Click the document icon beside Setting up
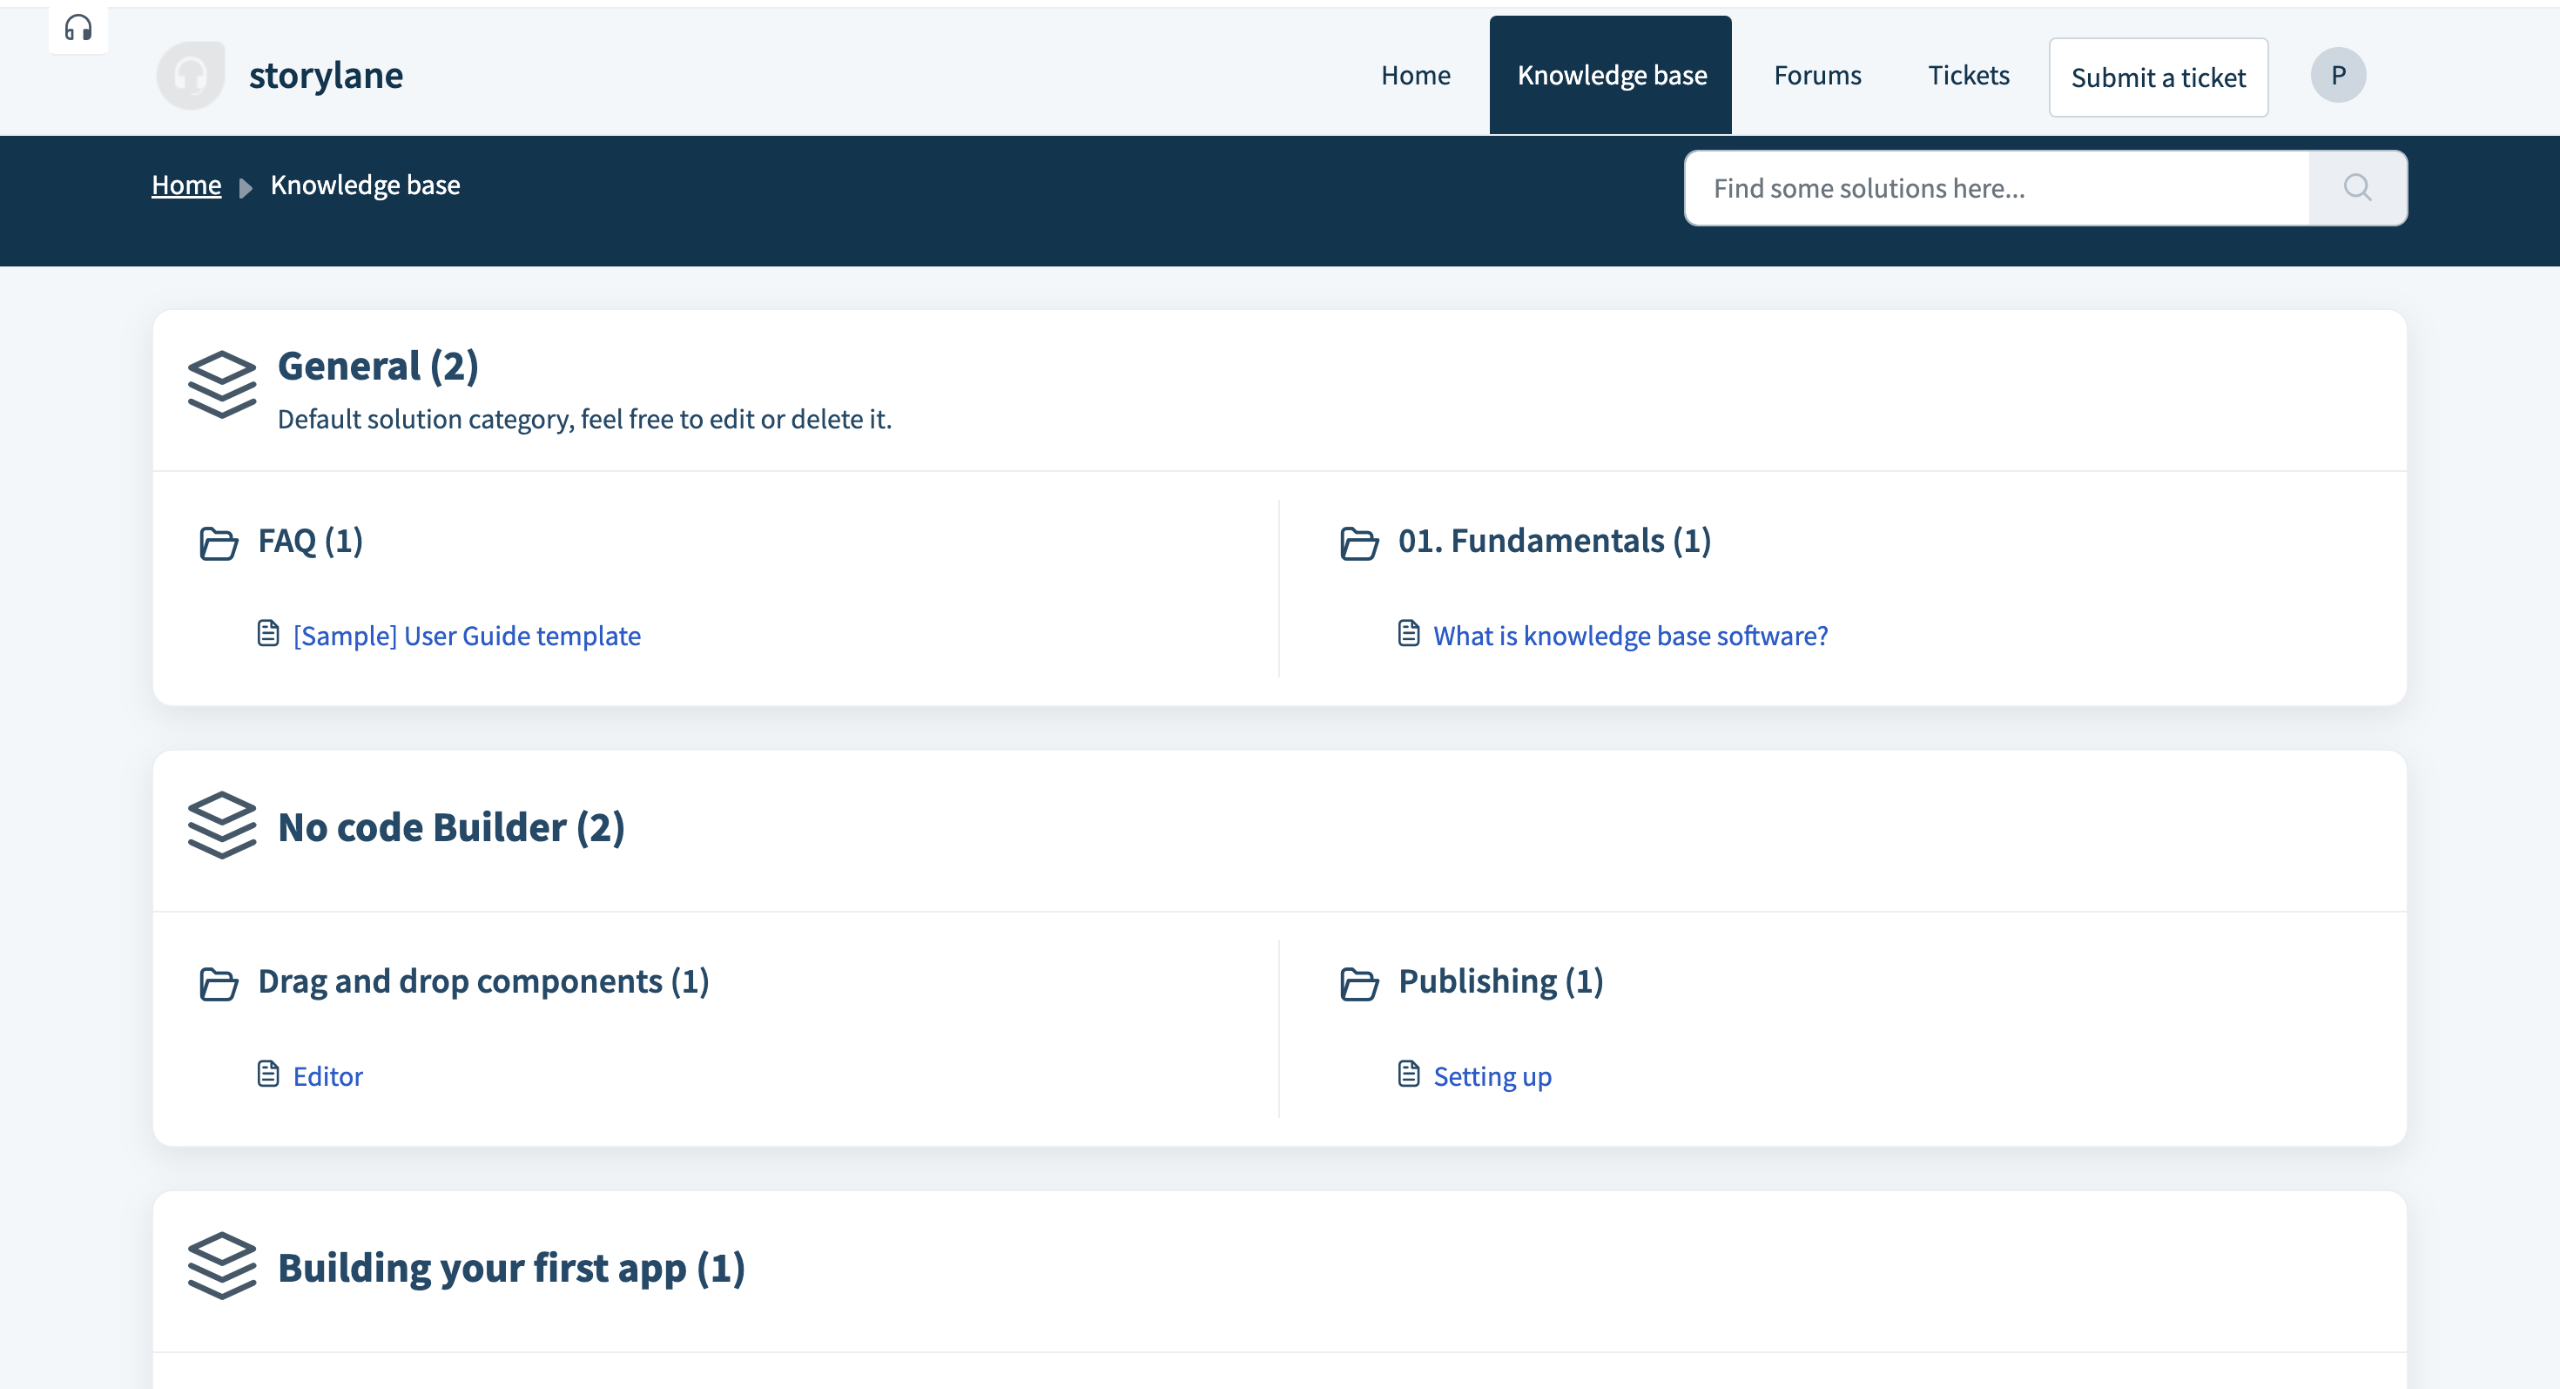The image size is (2560, 1389). [x=1409, y=1074]
